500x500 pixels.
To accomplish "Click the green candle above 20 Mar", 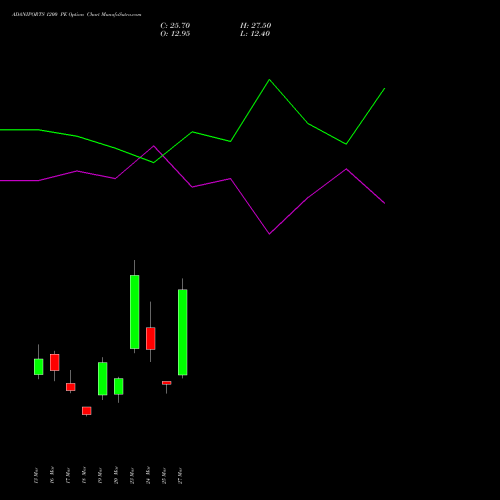I will click(x=119, y=386).
